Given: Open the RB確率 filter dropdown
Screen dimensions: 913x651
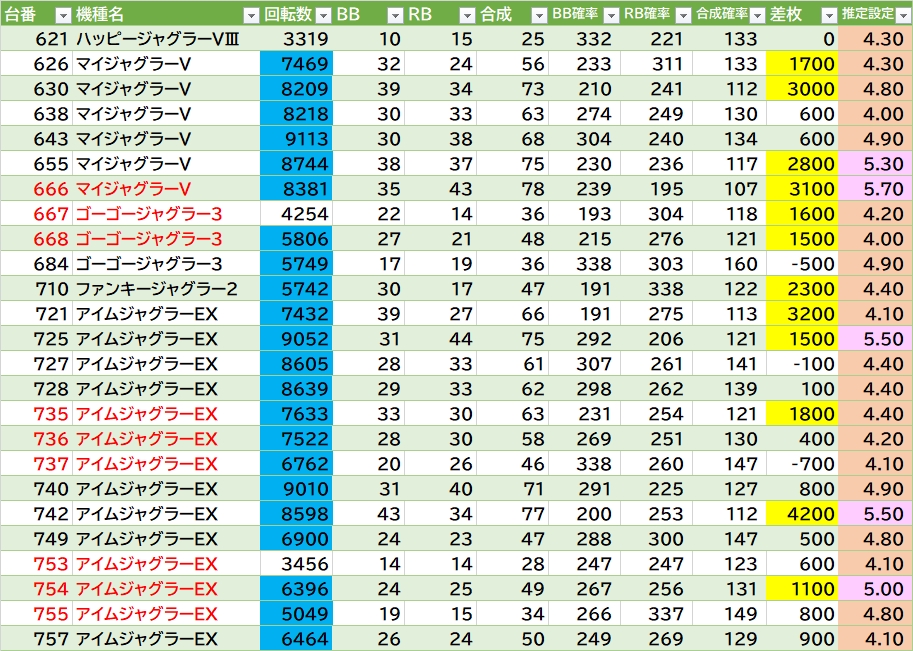Looking at the screenshot, I should [x=683, y=15].
